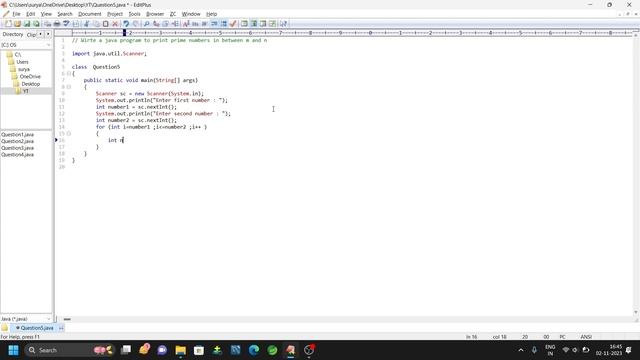The height and width of the screenshot is (360, 640).
Task: Open the Search menu
Action: coord(64,14)
